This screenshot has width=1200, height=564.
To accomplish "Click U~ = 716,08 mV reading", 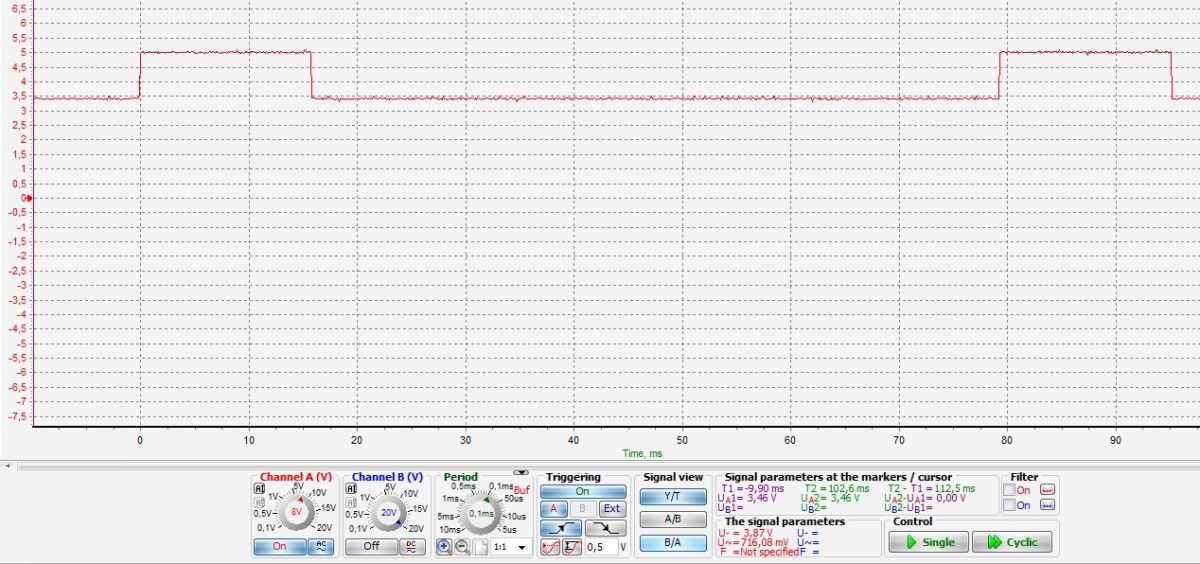I will coord(753,542).
